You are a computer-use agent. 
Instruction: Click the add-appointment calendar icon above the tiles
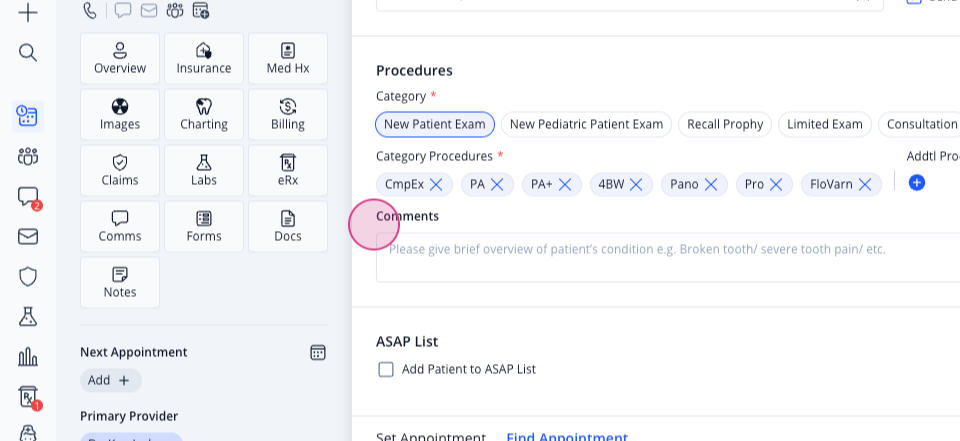(201, 10)
